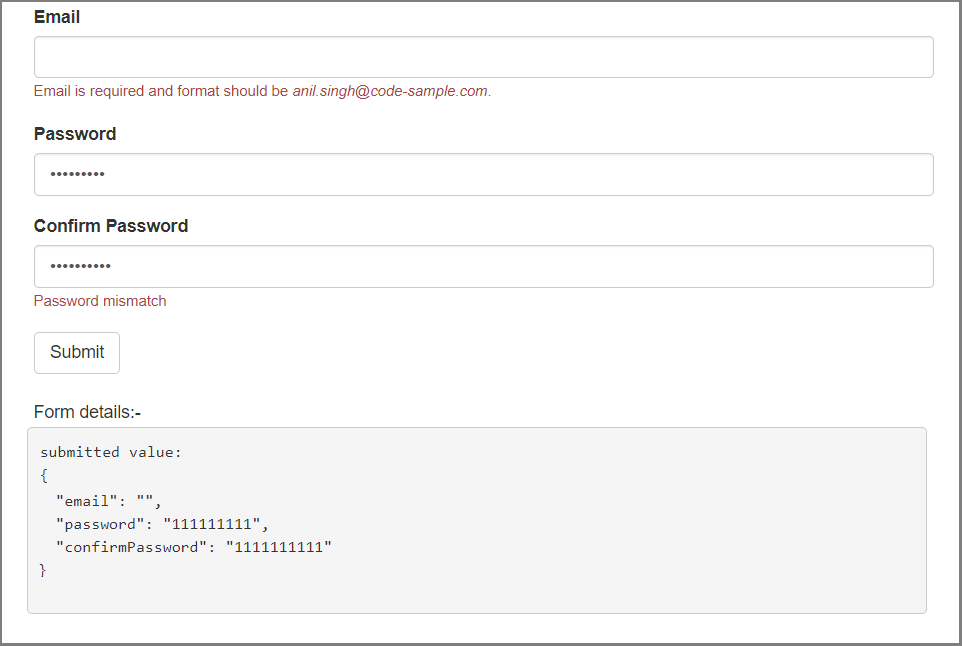Click the Email is required error message
Image resolution: width=962 pixels, height=646 pixels.
[x=262, y=91]
